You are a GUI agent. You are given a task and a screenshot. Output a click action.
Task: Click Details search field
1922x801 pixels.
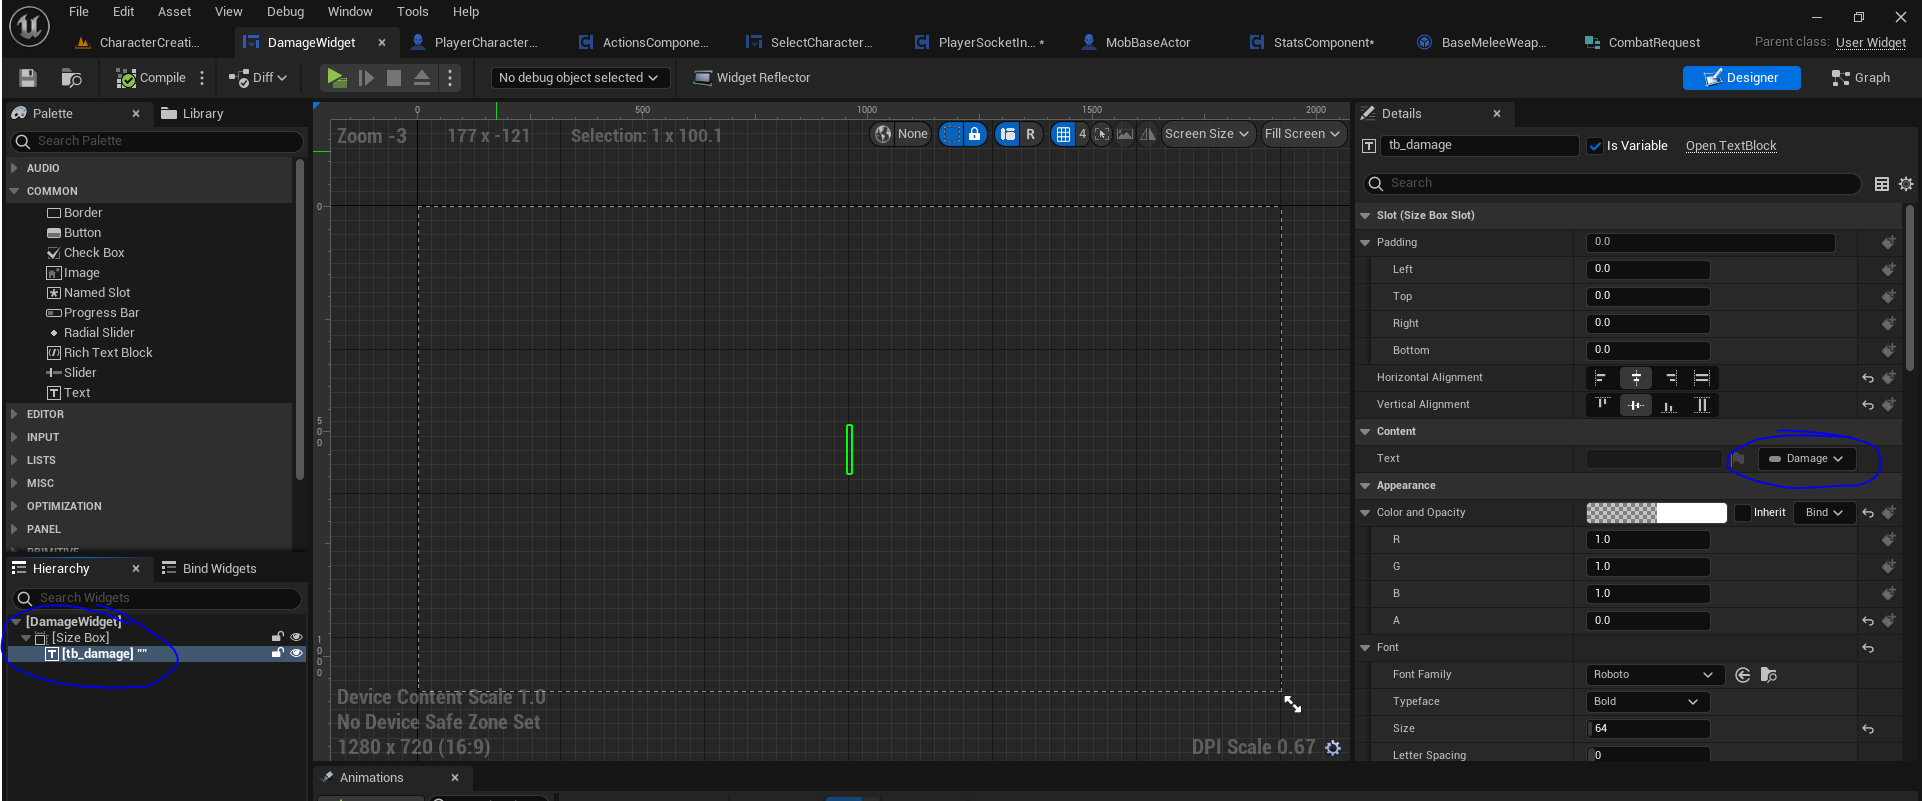click(x=1613, y=183)
